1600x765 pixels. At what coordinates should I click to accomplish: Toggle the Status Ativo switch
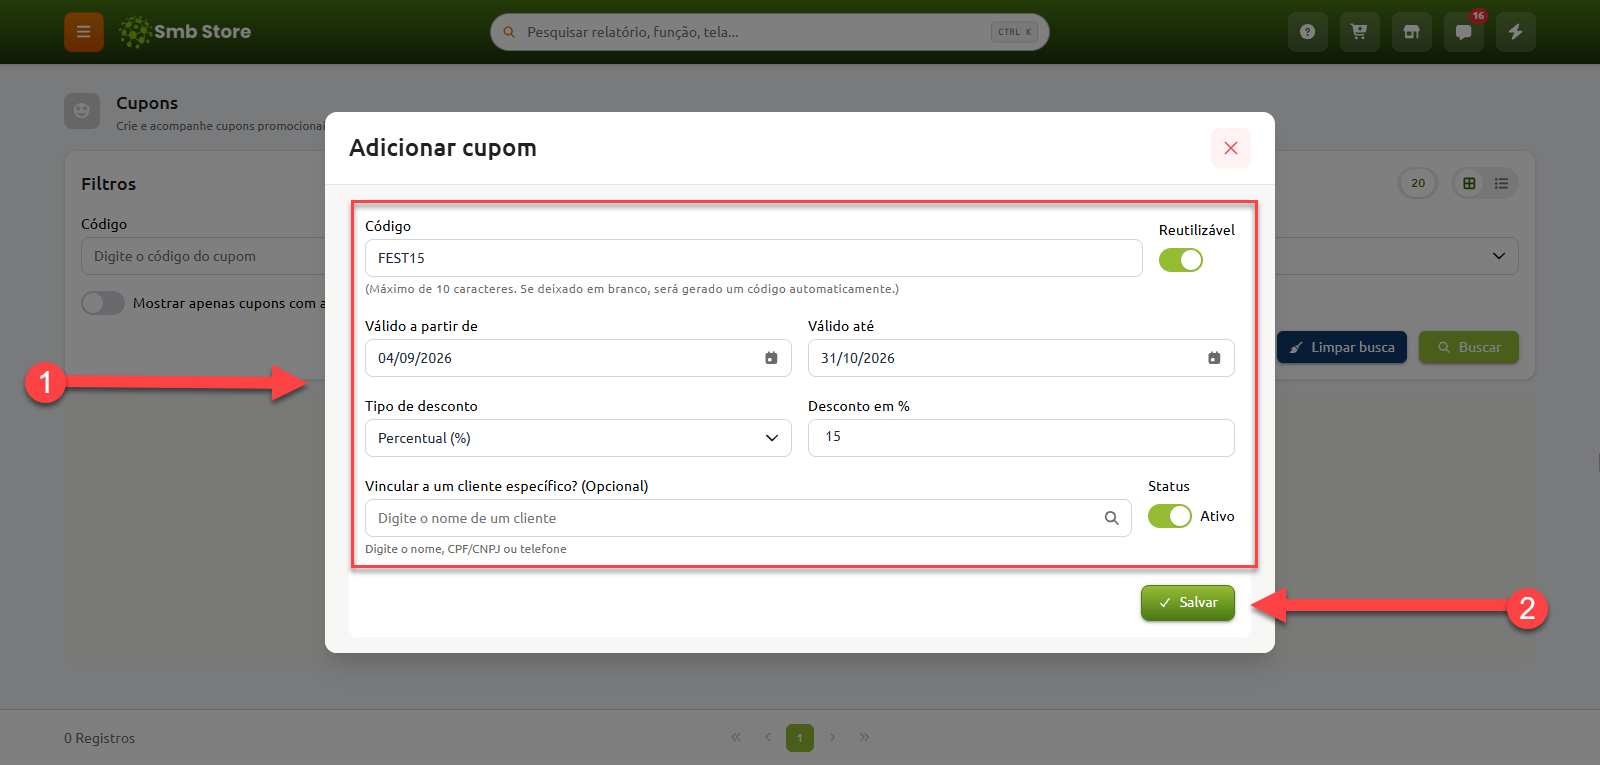pyautogui.click(x=1170, y=516)
